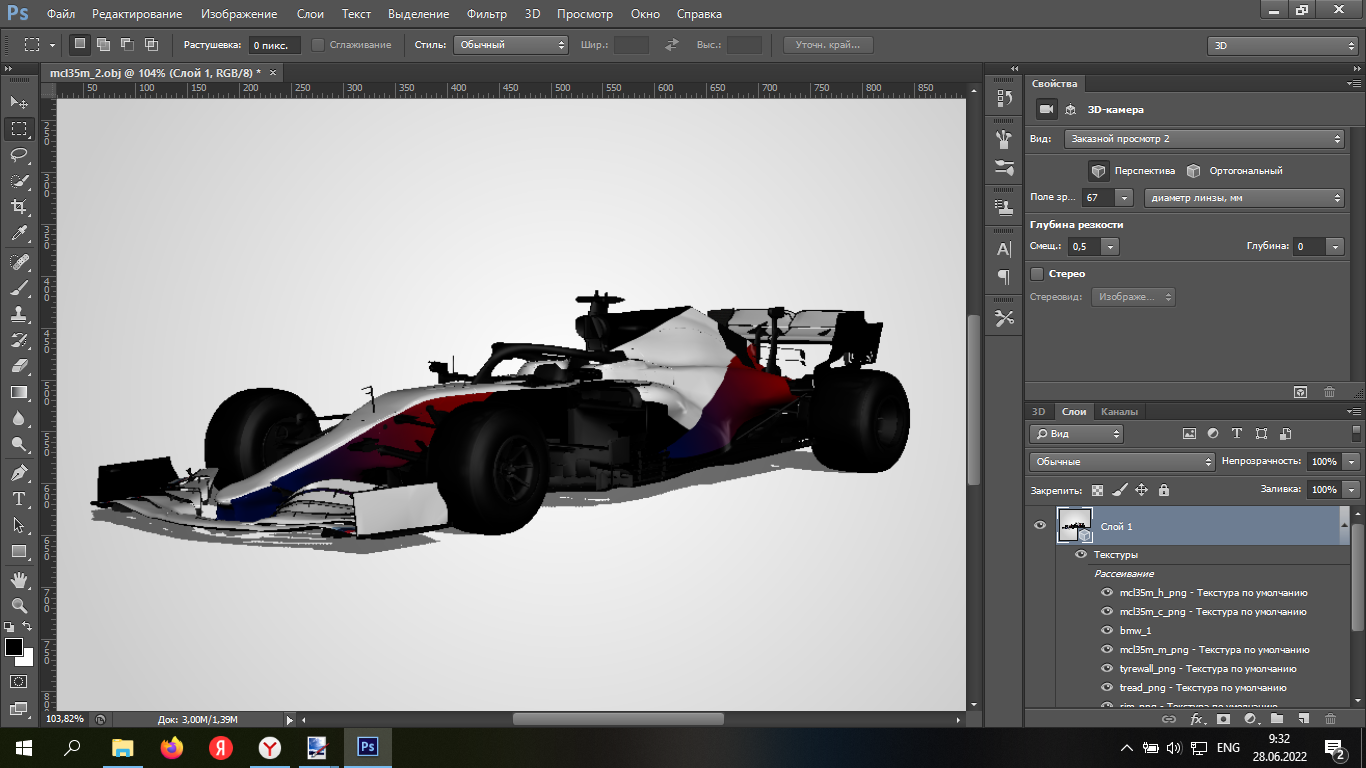Viewport: 1366px width, 768px height.
Task: Hide Слой 1 layer visibility
Action: [1040, 525]
